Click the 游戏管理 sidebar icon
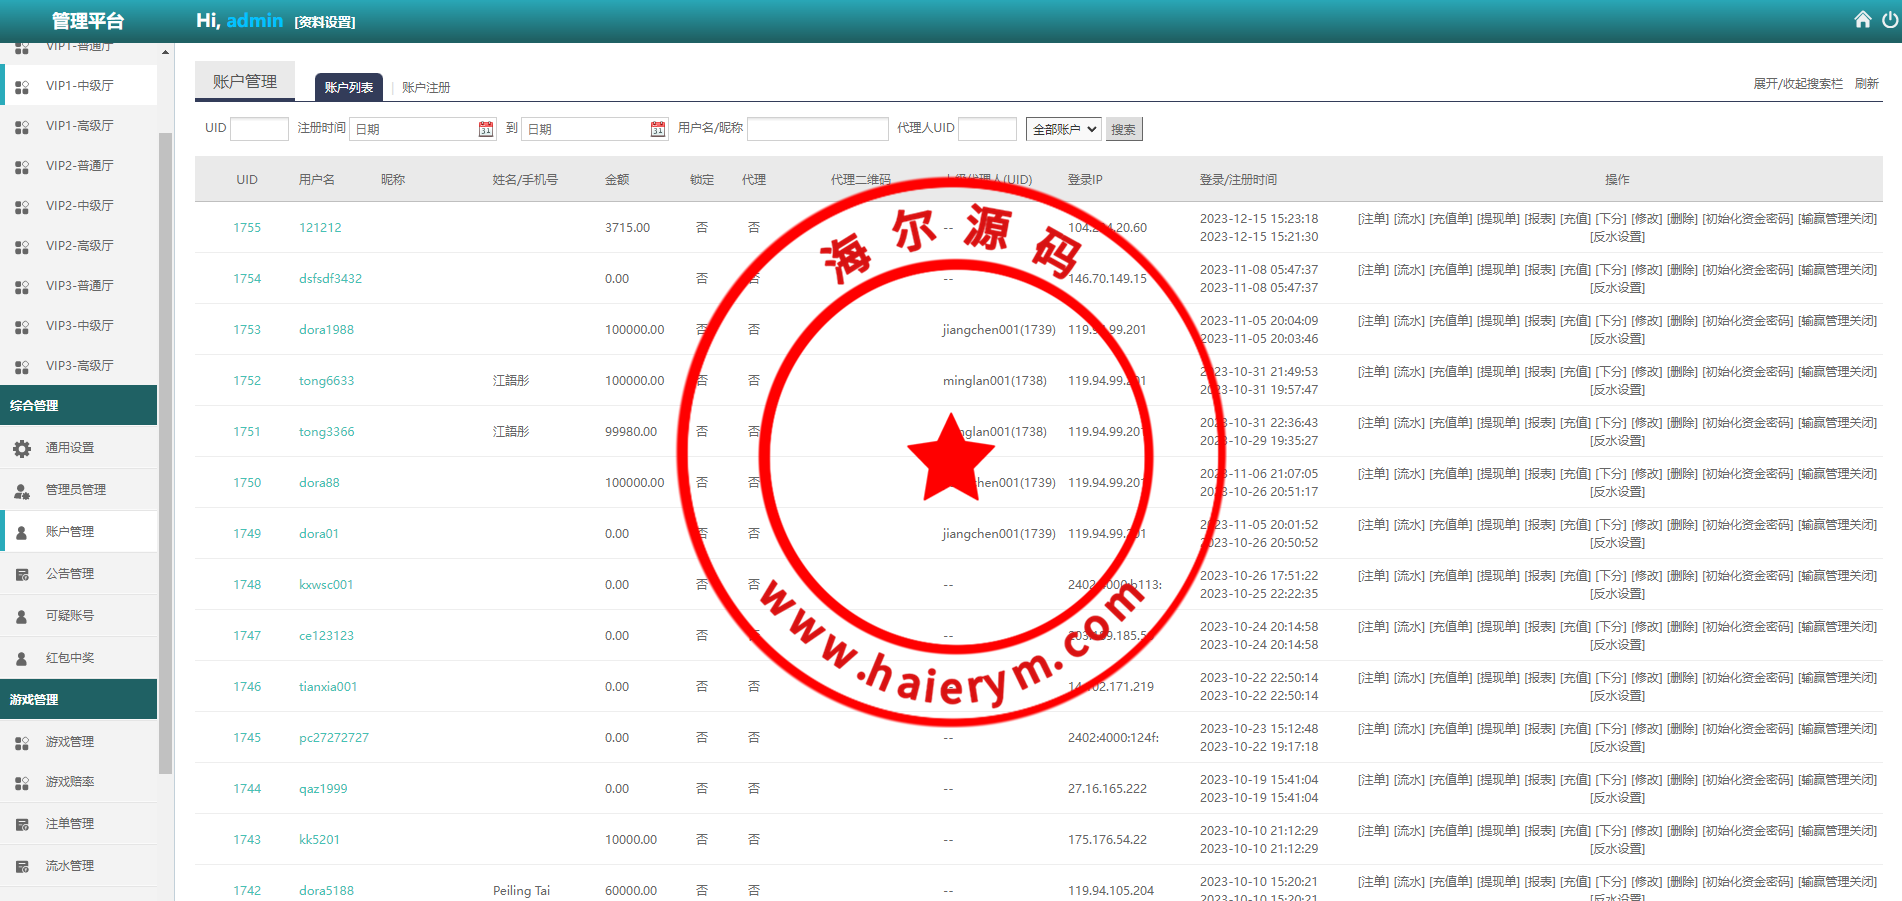1902x901 pixels. (22, 743)
